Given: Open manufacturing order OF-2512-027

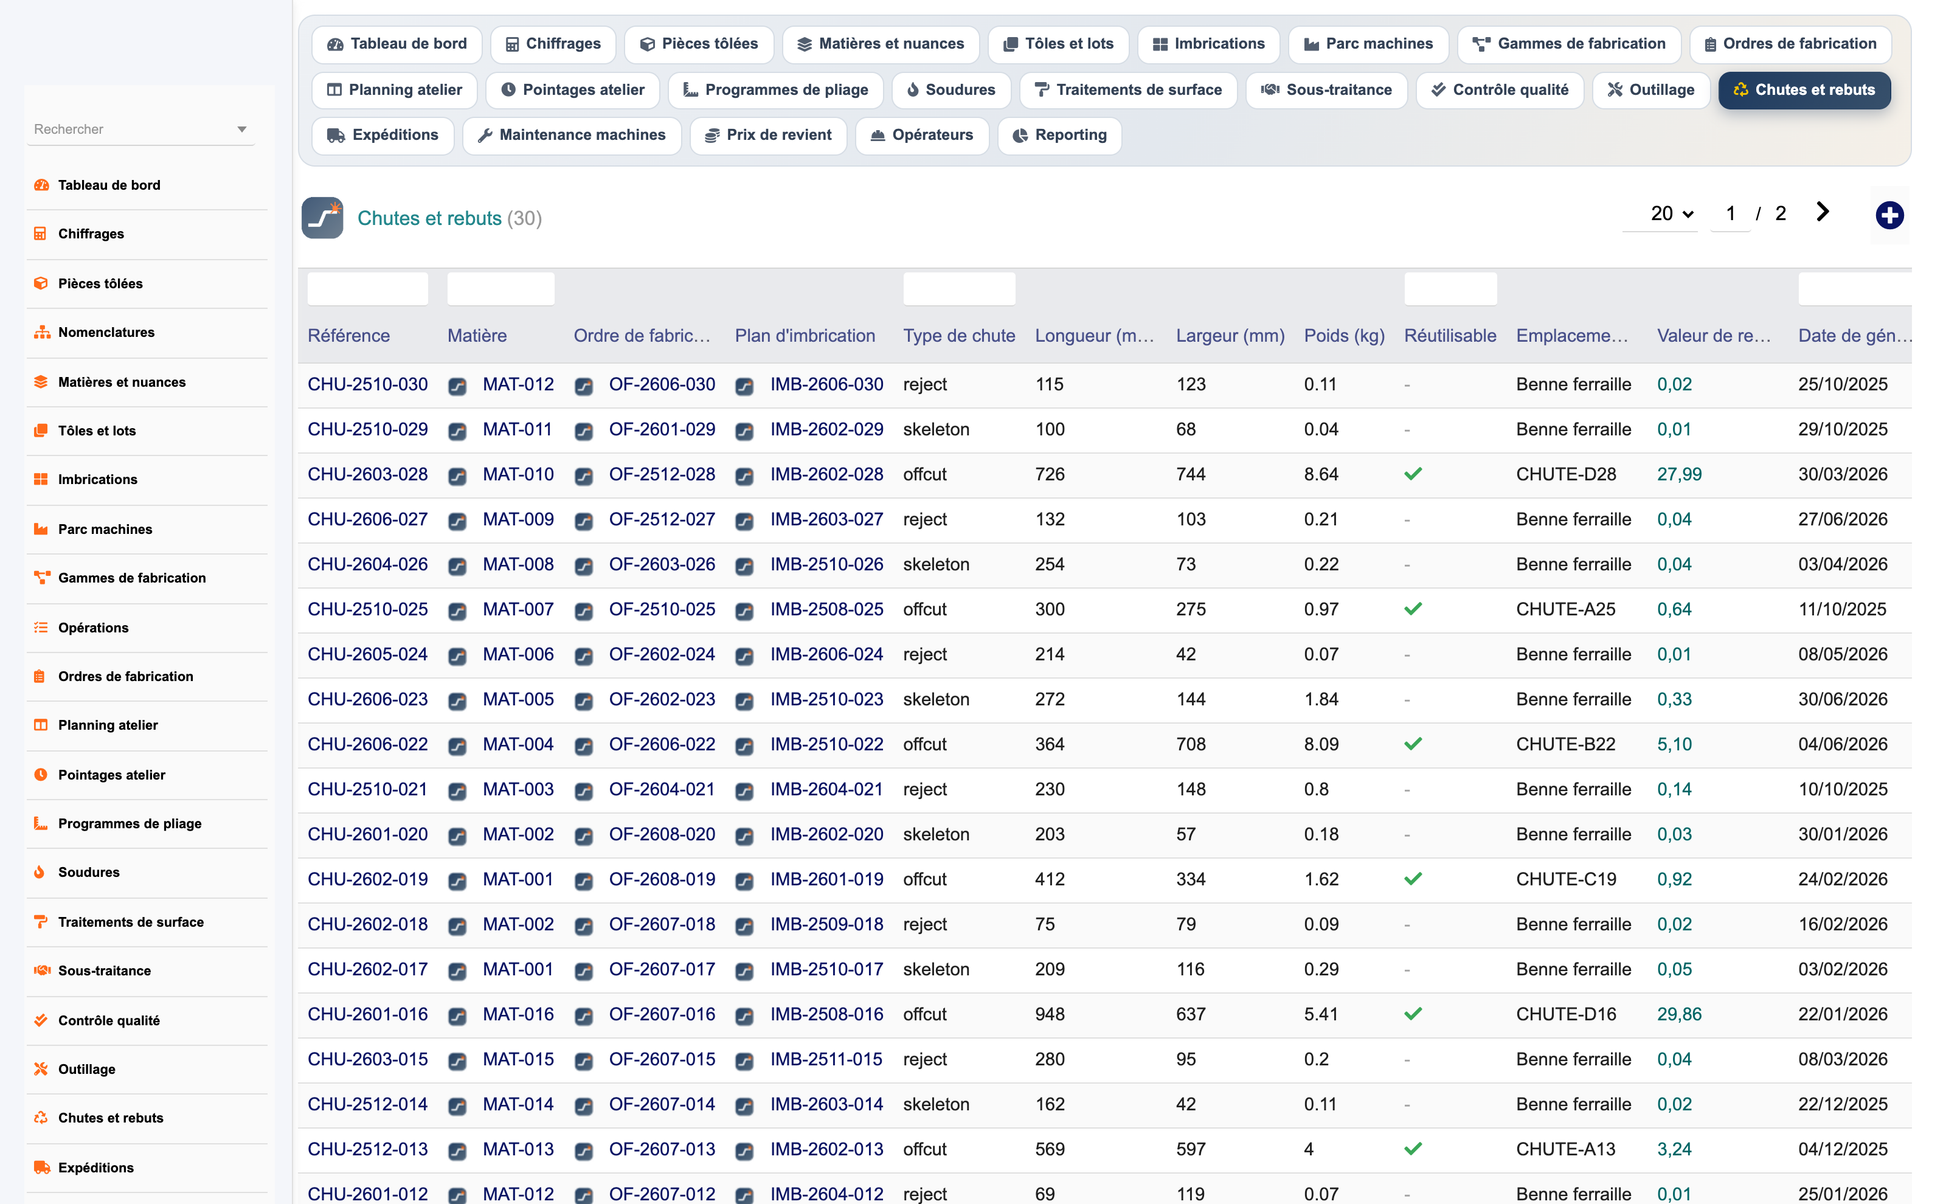Looking at the screenshot, I should click(x=662, y=519).
